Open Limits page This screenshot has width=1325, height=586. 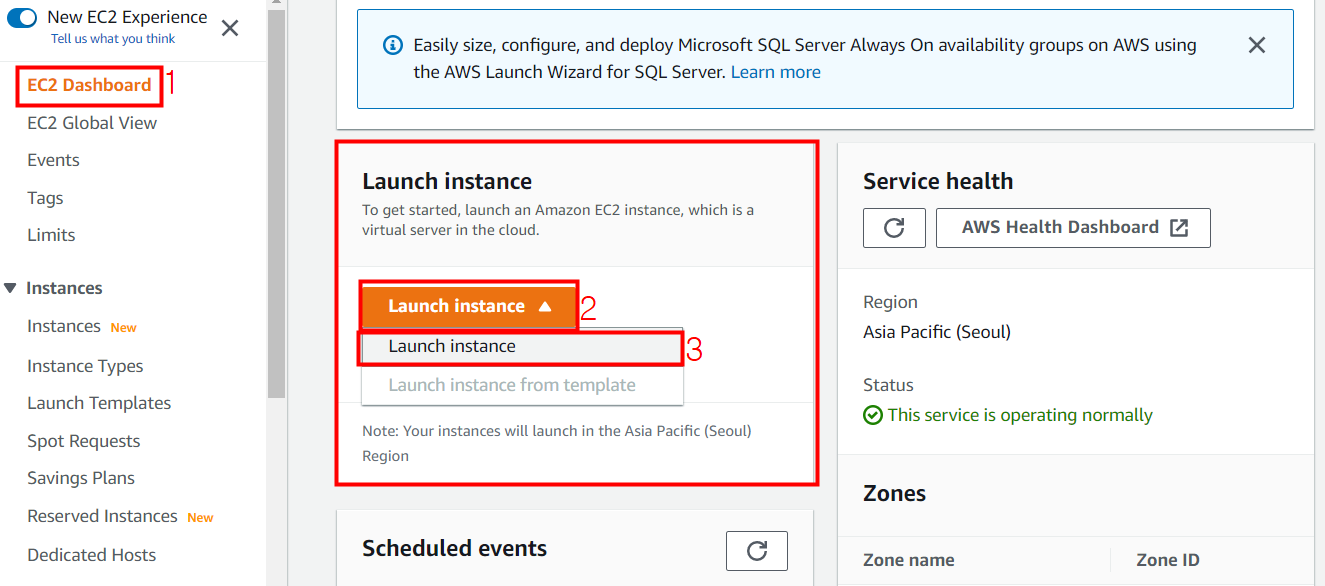tap(51, 235)
